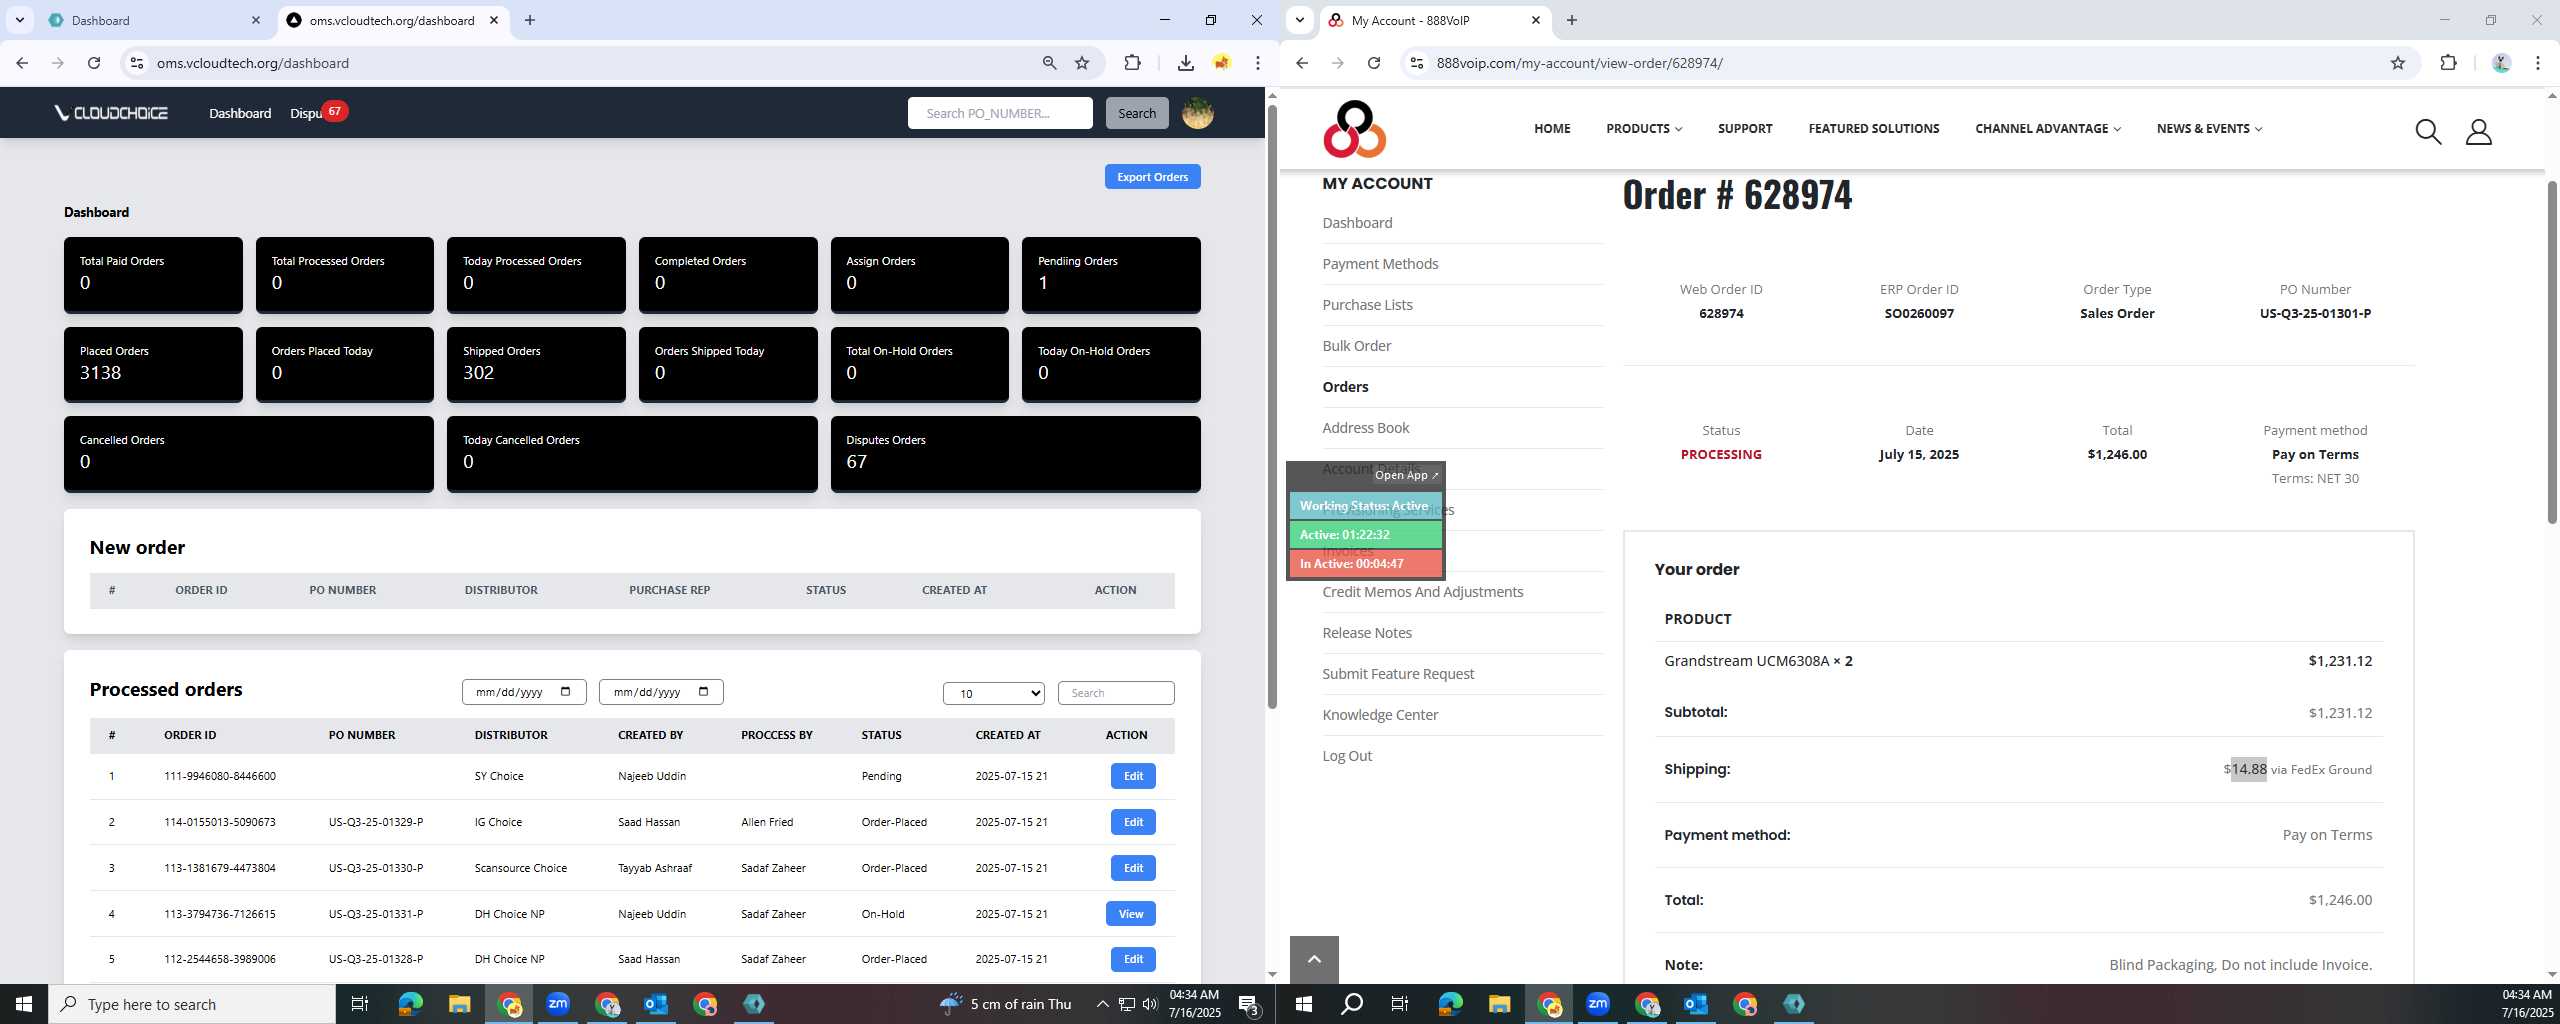
Task: Open Downloads icon in left browser toolbar
Action: tap(1185, 63)
